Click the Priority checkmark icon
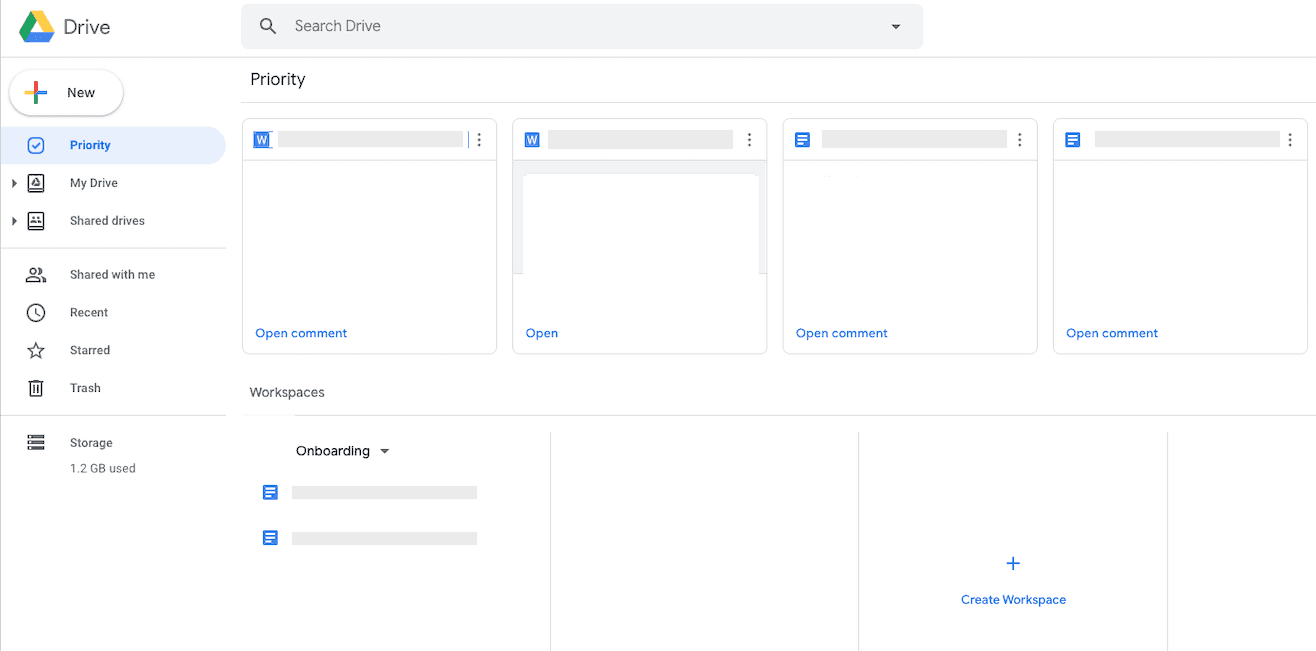The height and width of the screenshot is (651, 1316). click(36, 145)
